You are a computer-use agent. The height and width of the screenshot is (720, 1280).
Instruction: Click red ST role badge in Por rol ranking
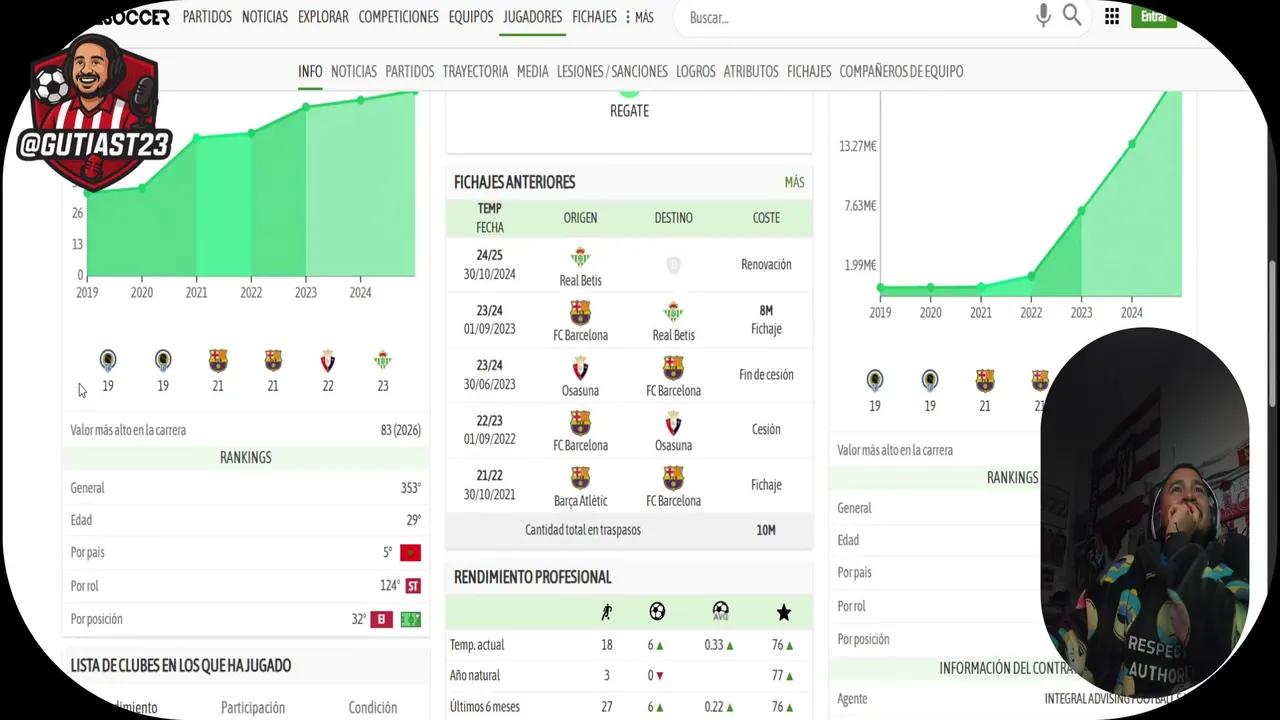click(413, 586)
